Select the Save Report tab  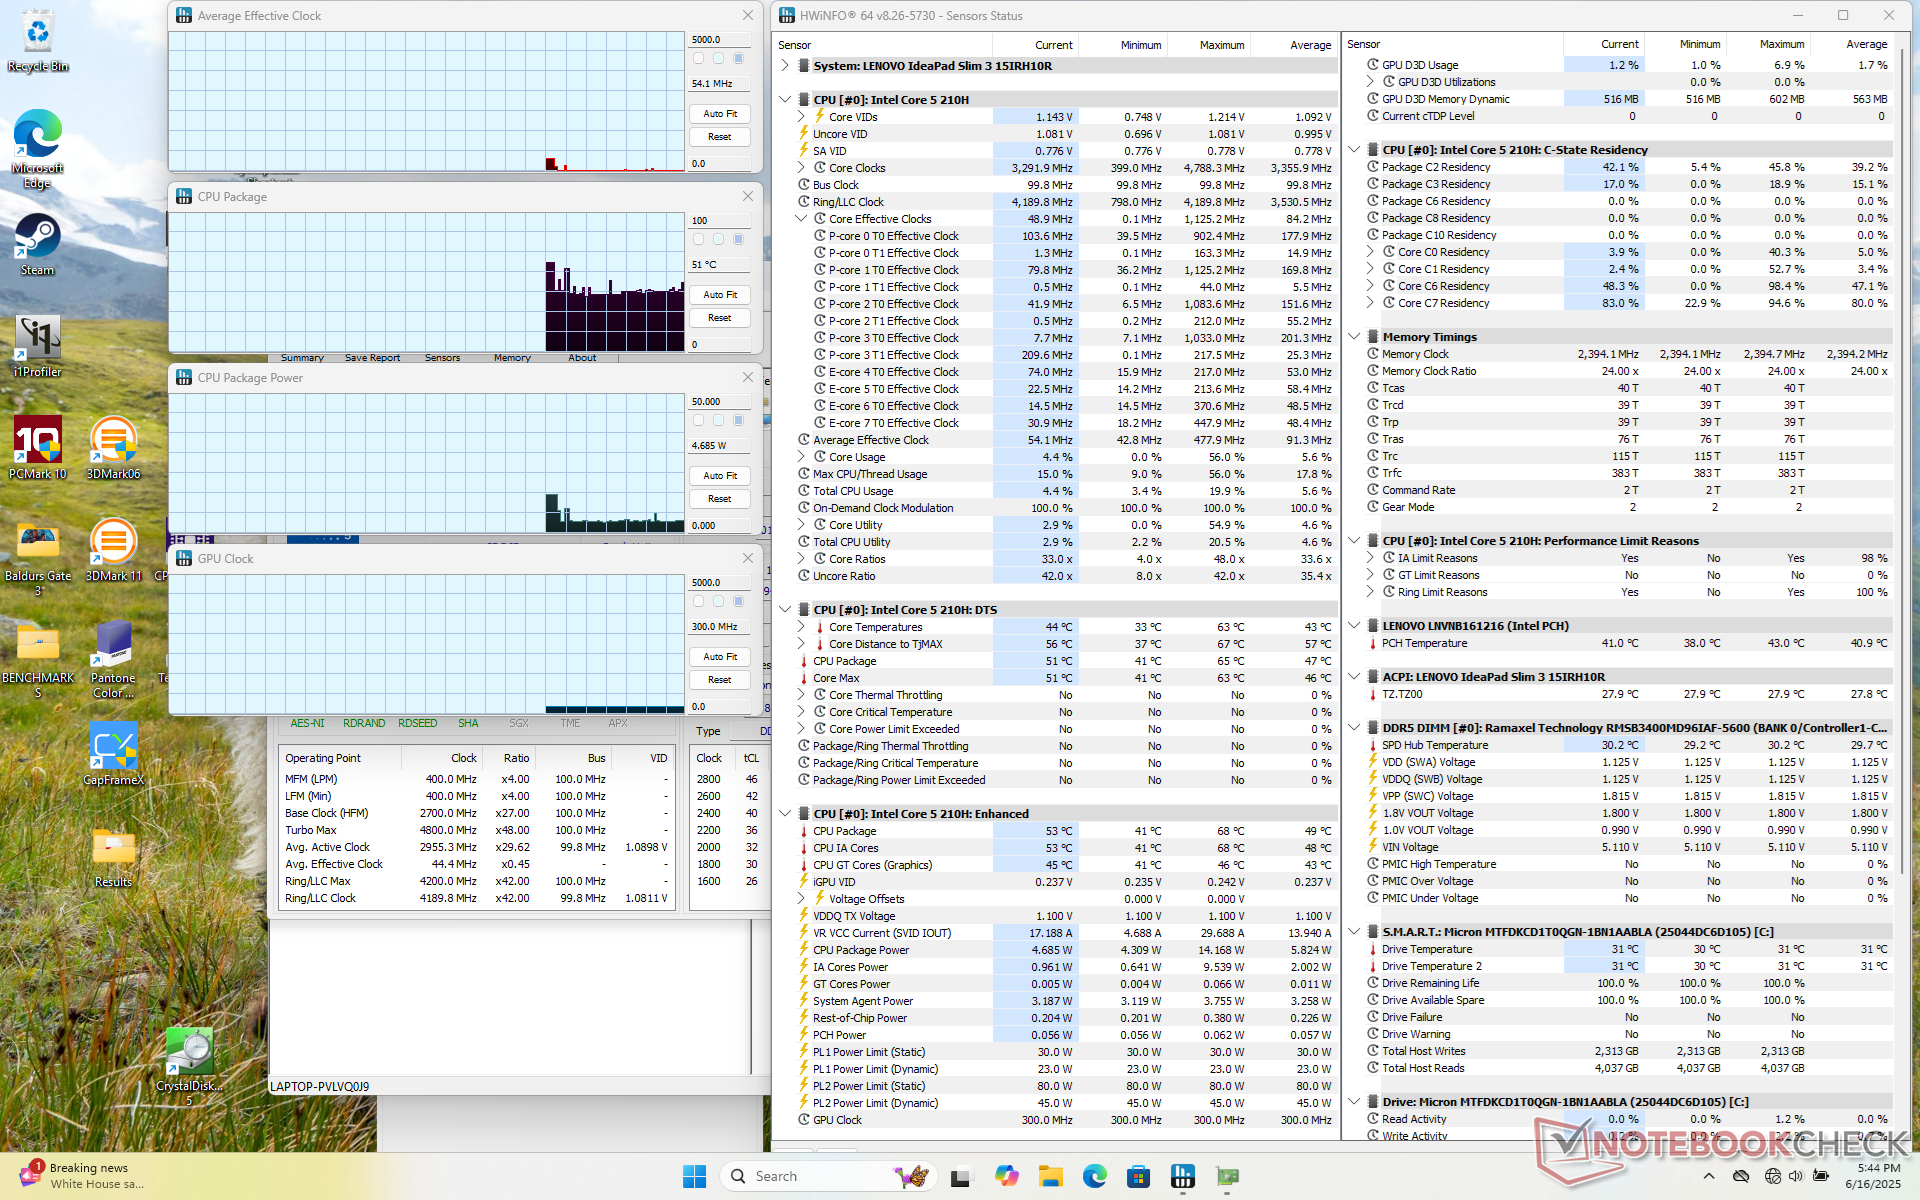tap(372, 358)
